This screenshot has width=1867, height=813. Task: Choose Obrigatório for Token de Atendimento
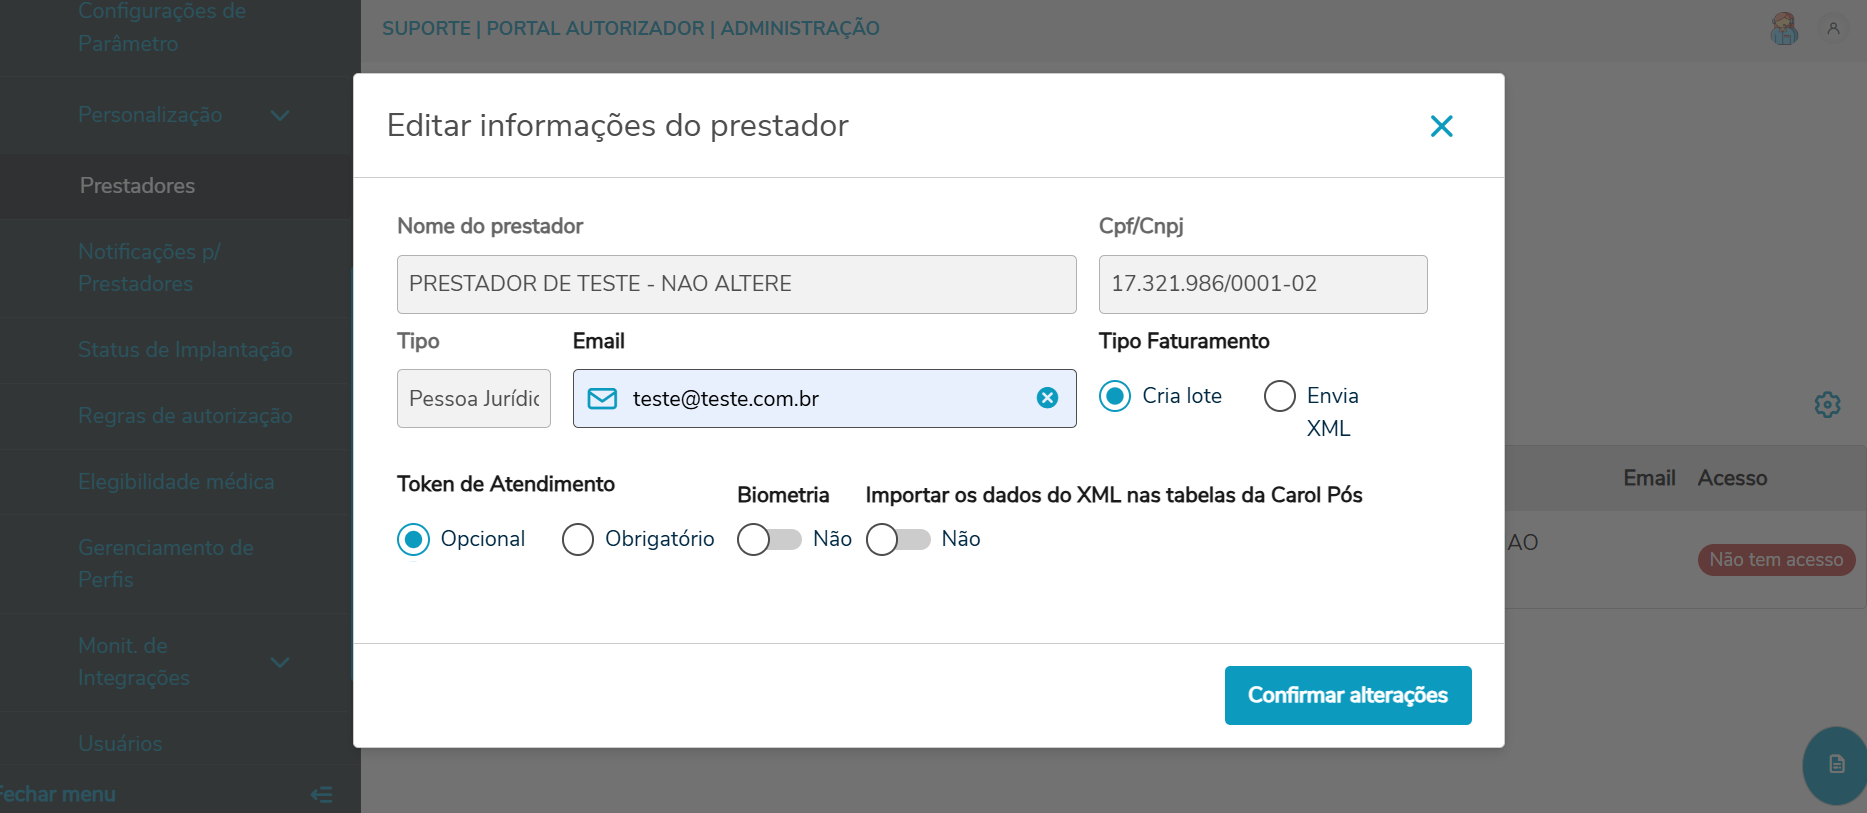pos(578,540)
